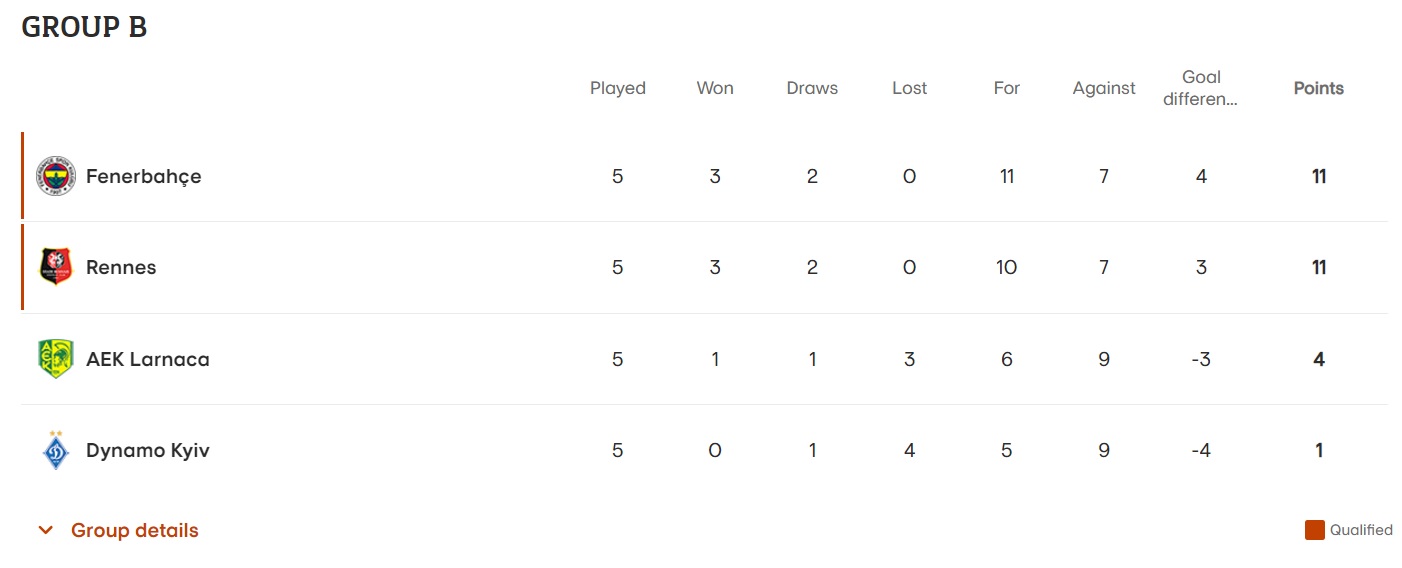The width and height of the screenshot is (1402, 568).
Task: Click the Rennes club crest icon
Action: pyautogui.click(x=56, y=267)
